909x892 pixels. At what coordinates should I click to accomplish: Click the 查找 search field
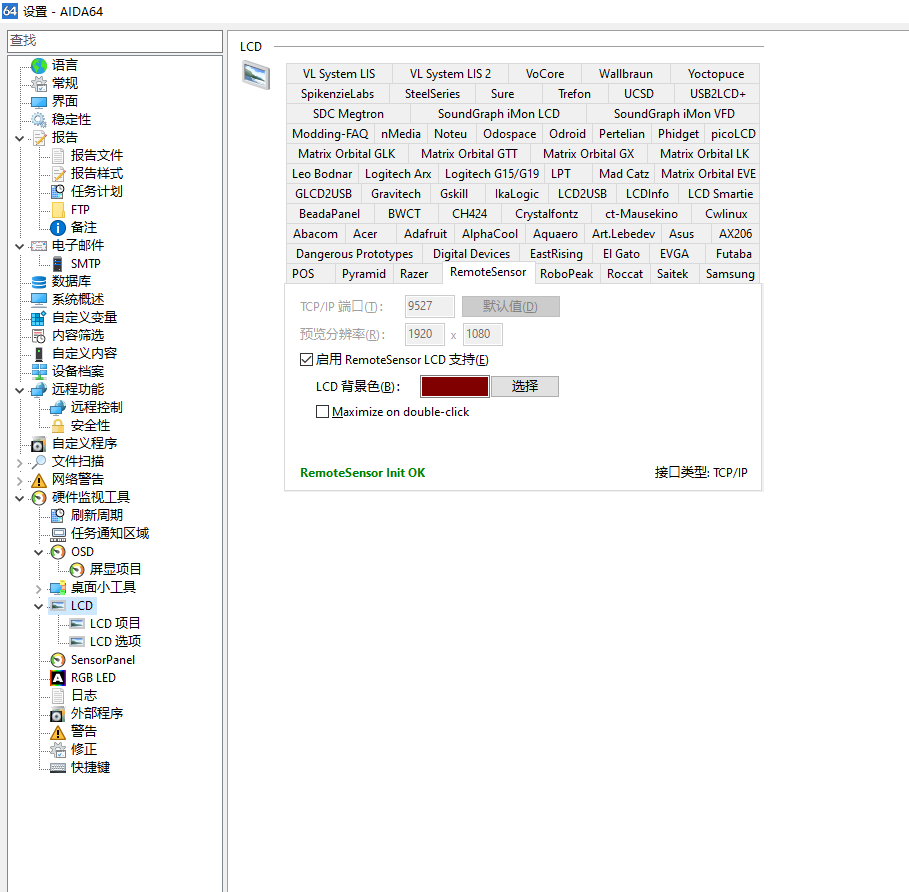coord(114,41)
